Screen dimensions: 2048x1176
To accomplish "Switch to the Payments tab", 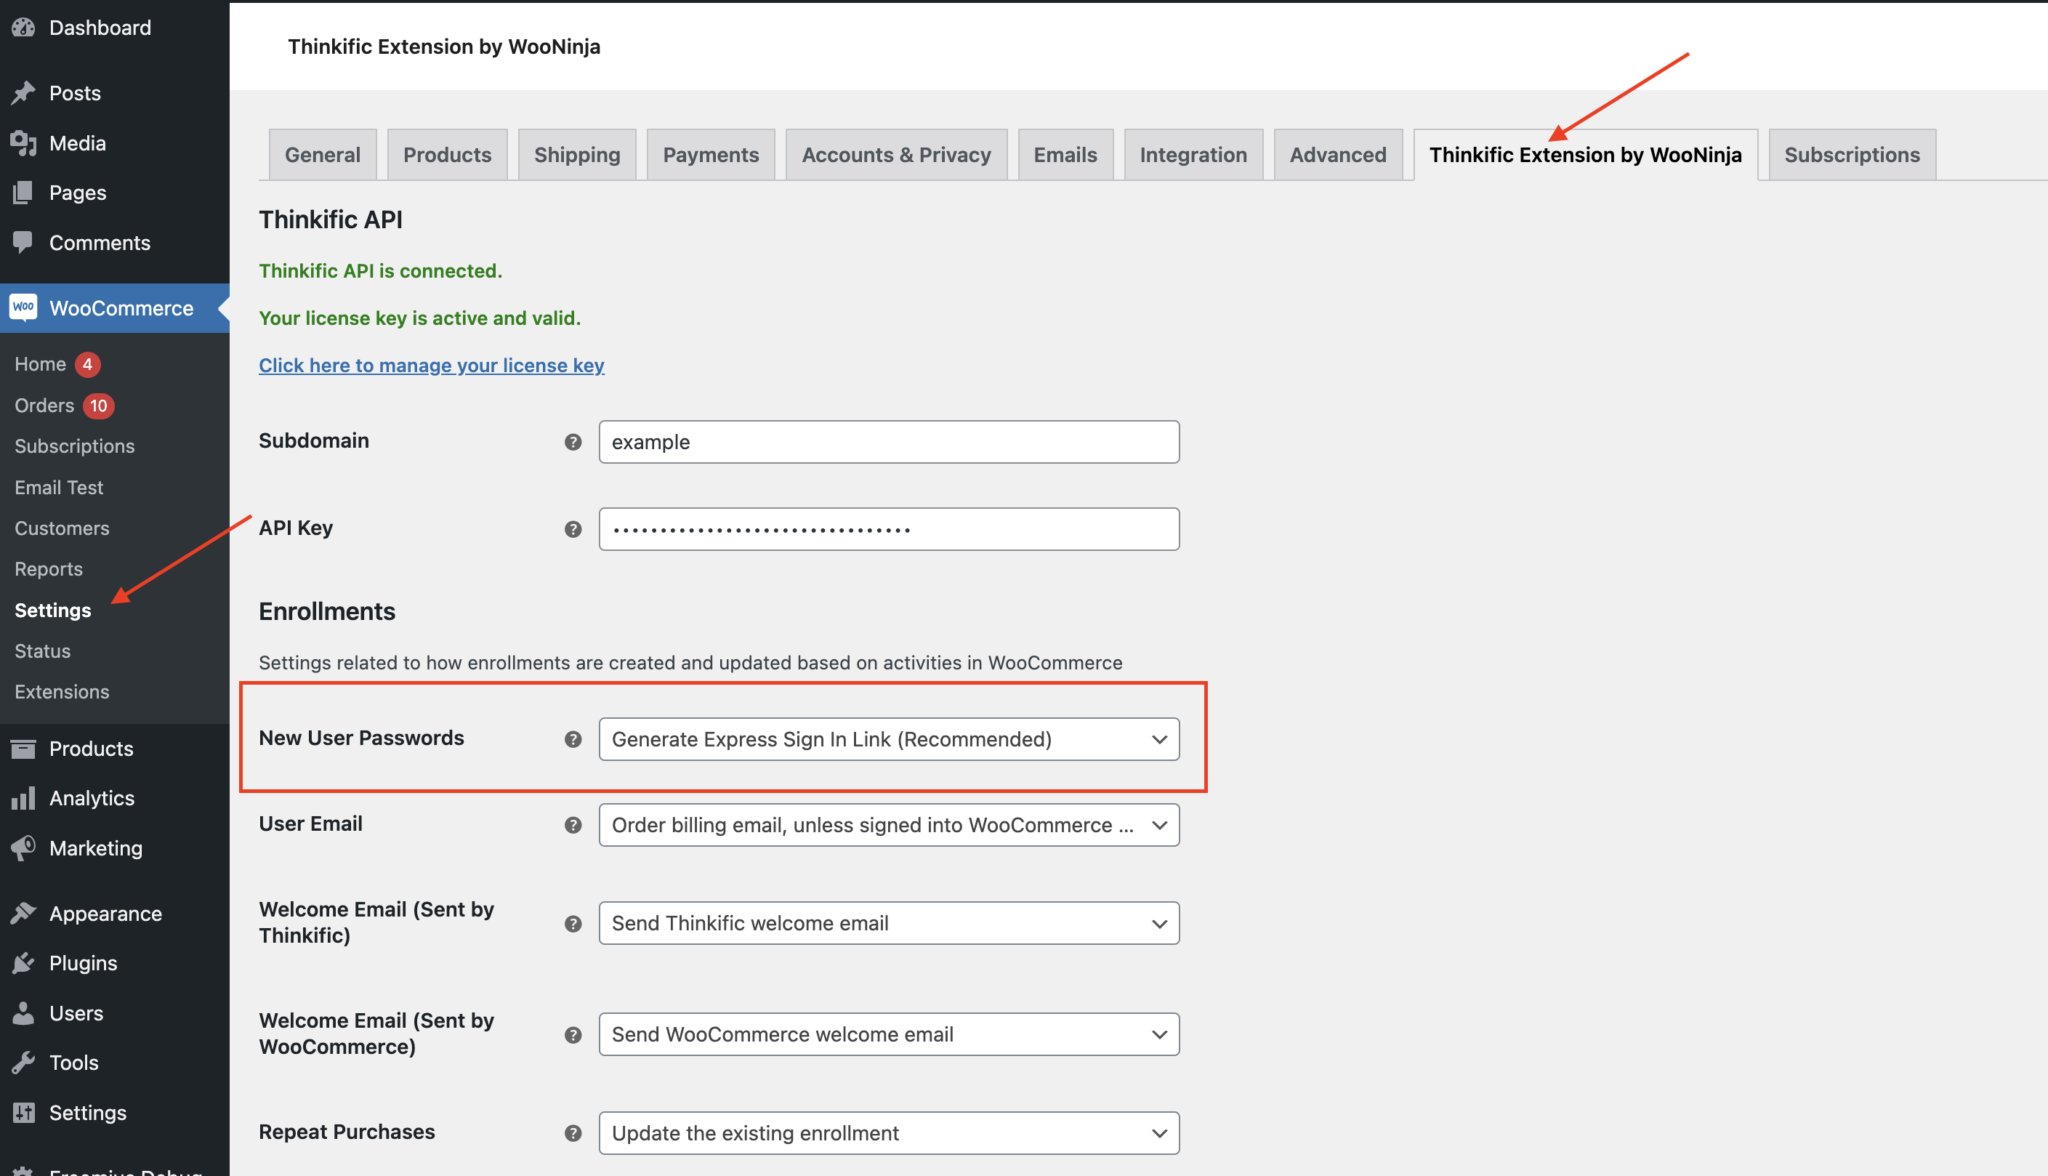I will pos(710,155).
